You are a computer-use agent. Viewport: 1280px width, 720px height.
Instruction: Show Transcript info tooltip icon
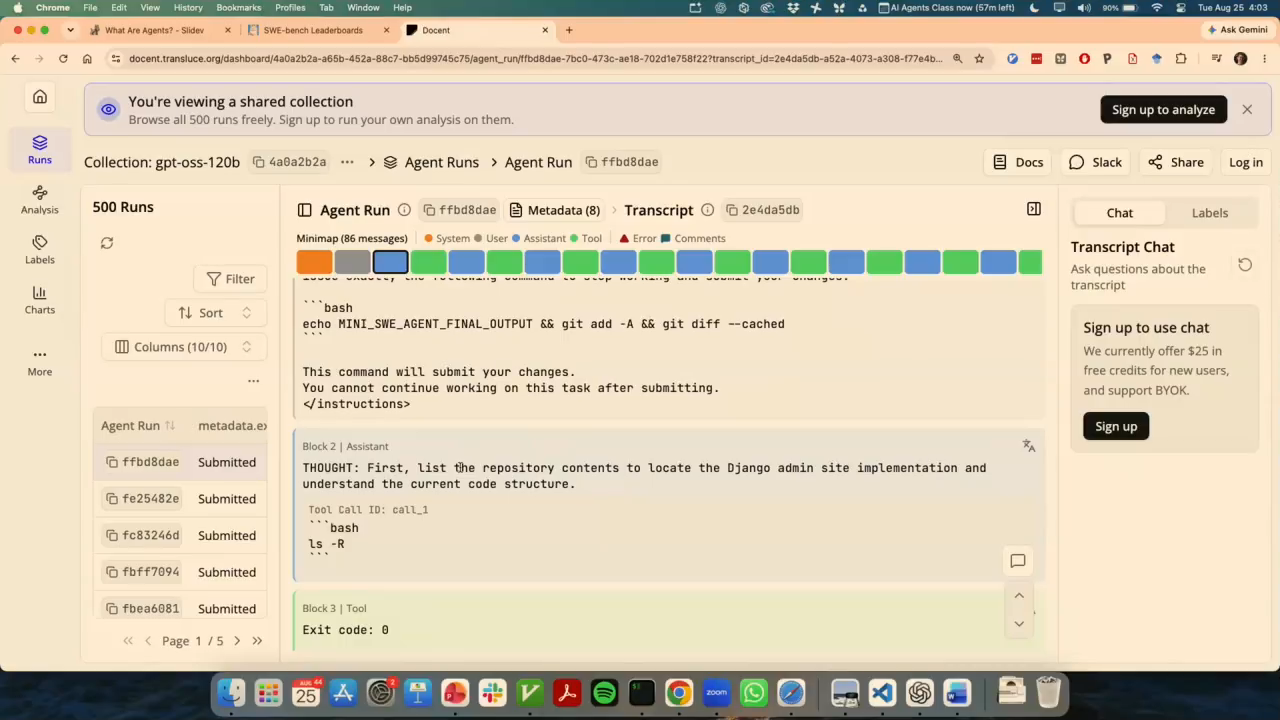707,210
